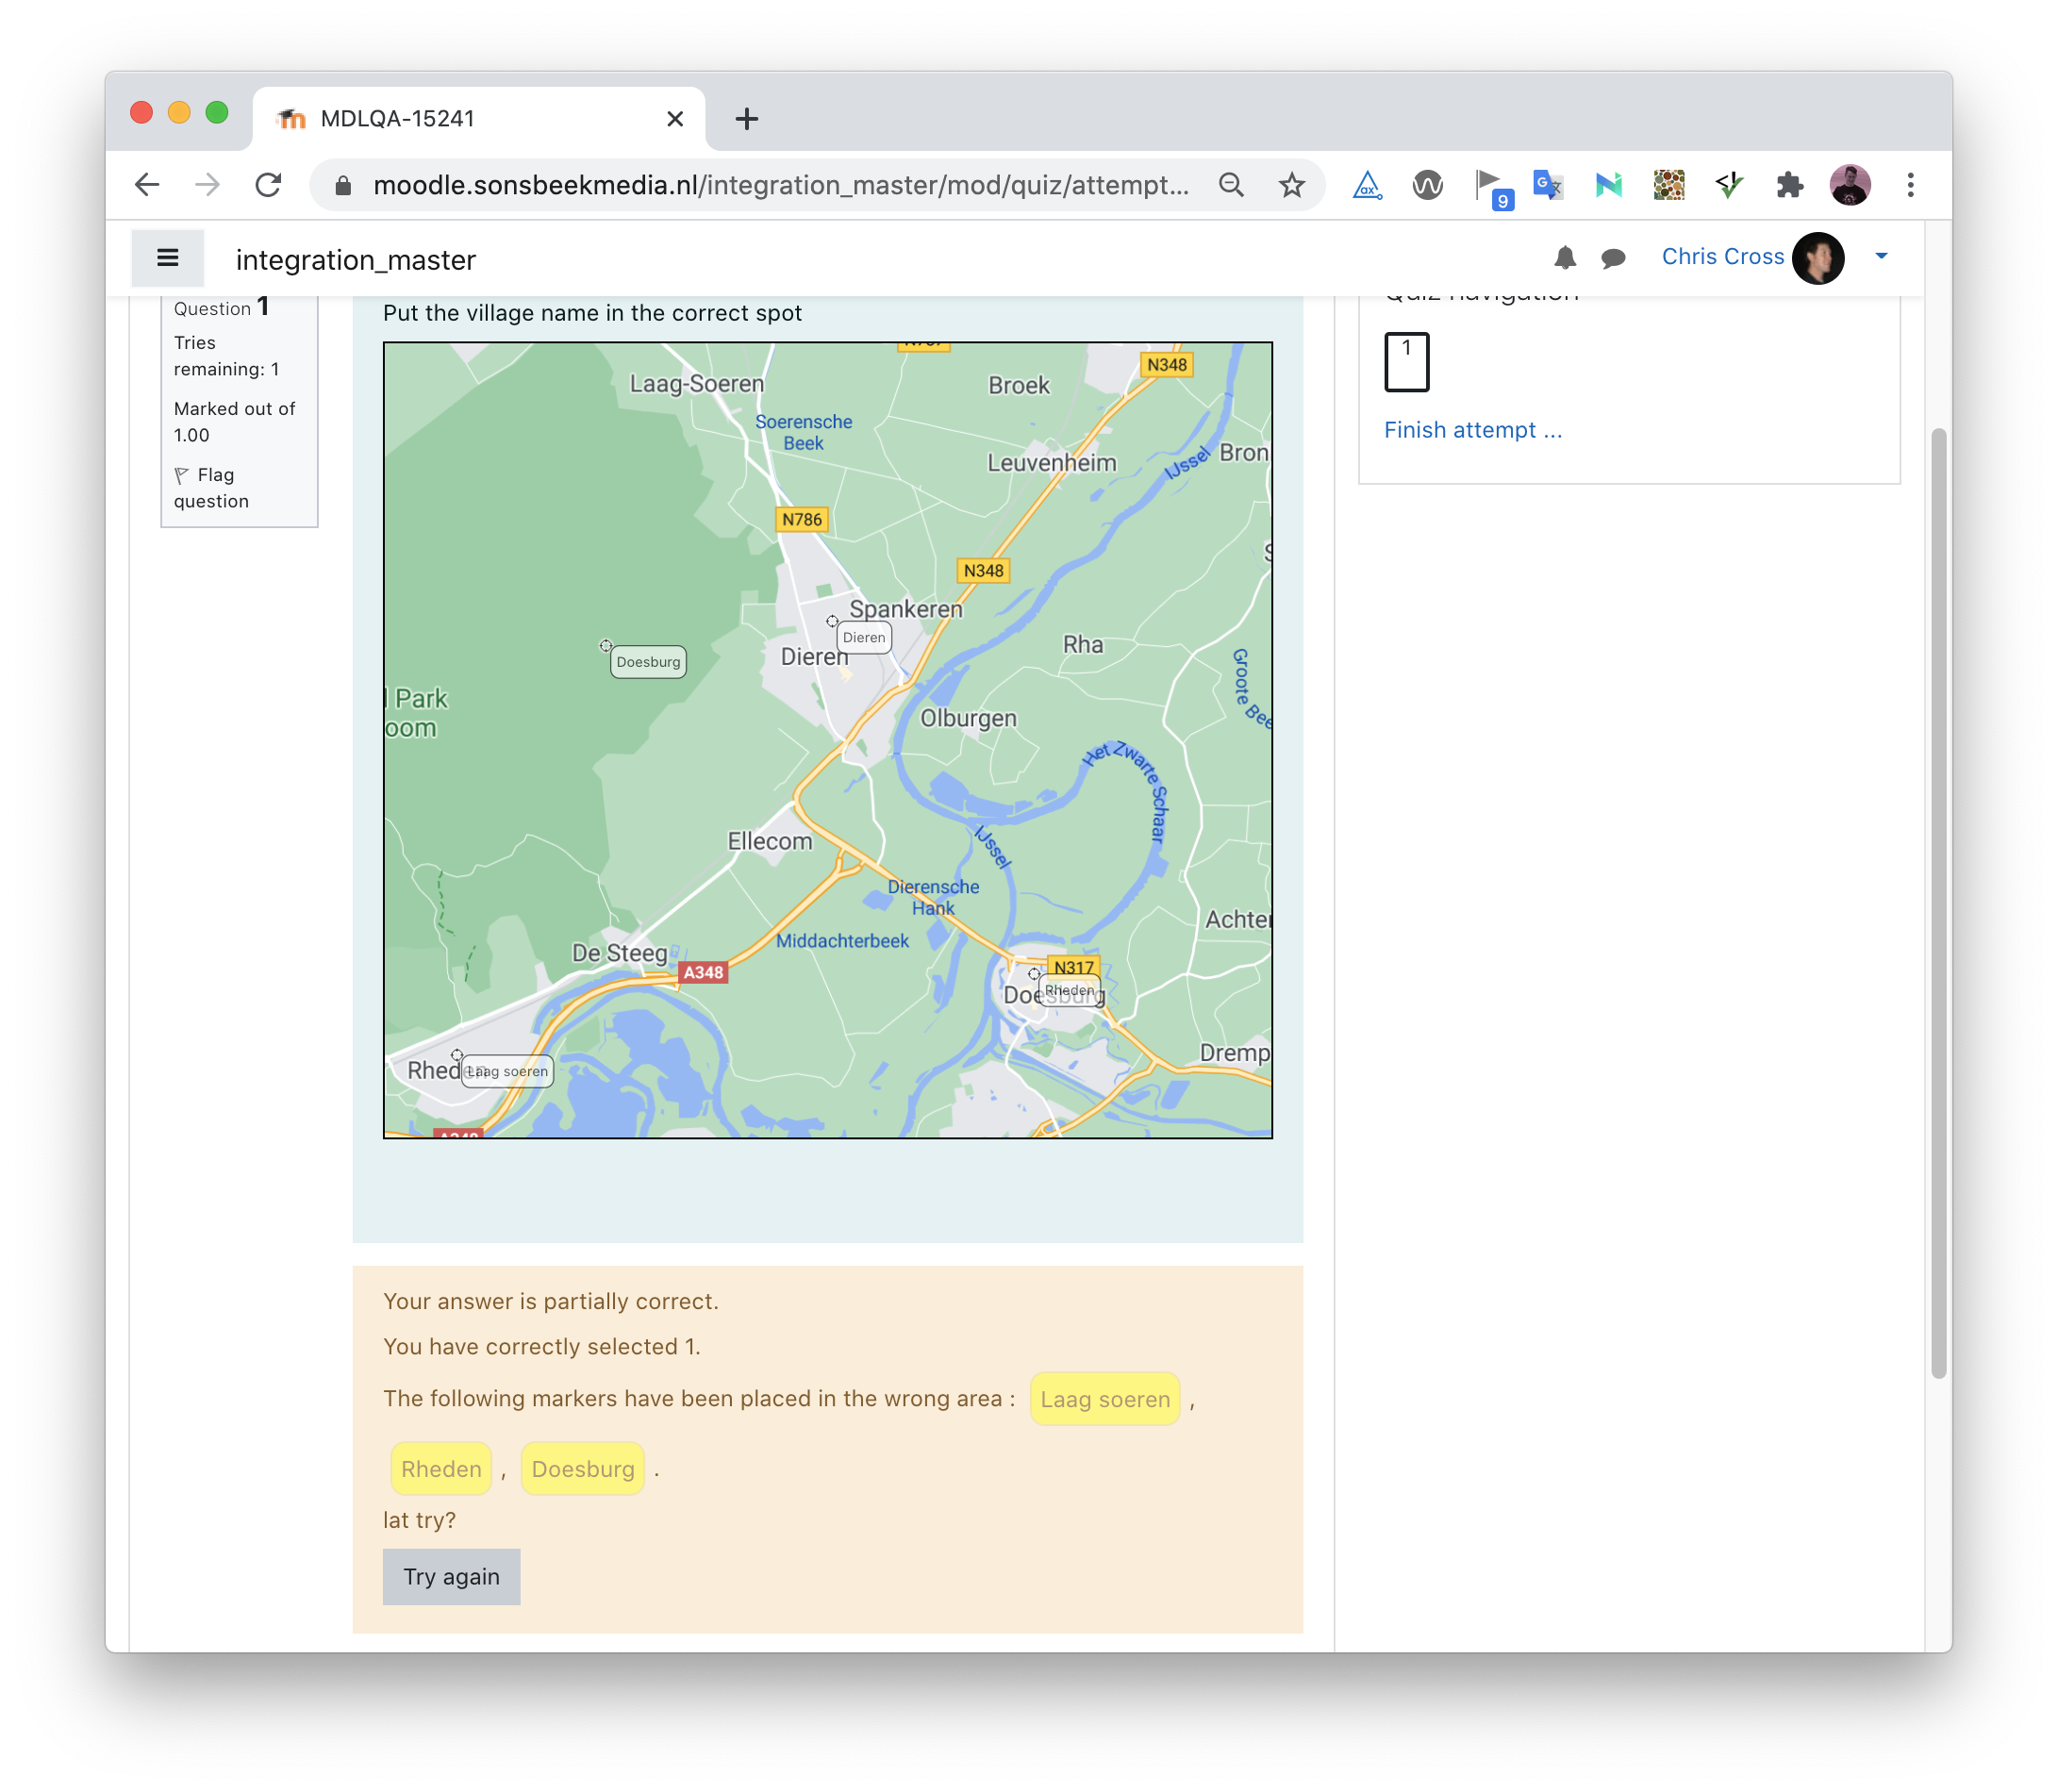Click the WordPress-style W extension icon
The image size is (2058, 1792).
click(1428, 185)
